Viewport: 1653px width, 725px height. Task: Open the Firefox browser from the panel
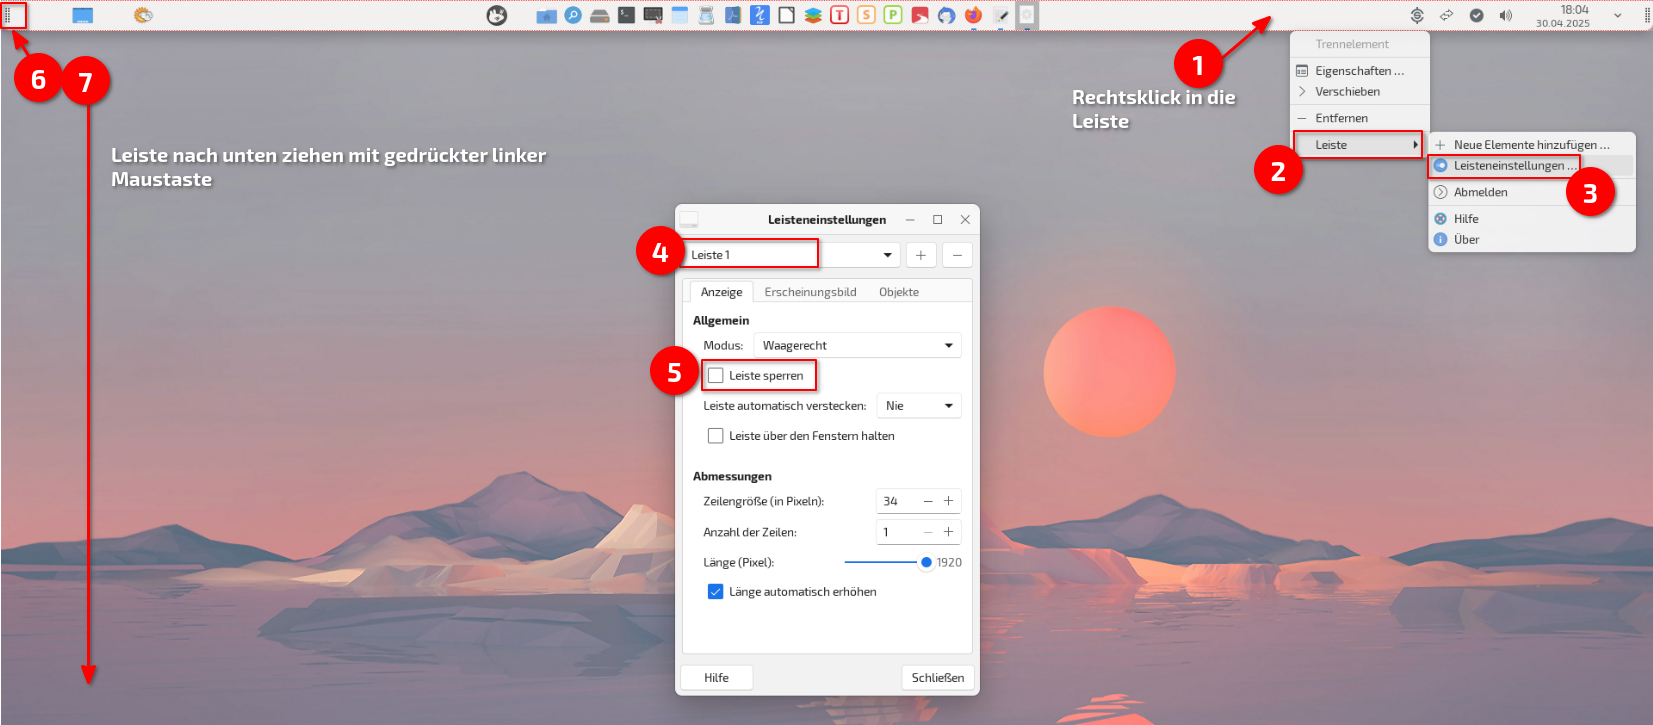973,15
